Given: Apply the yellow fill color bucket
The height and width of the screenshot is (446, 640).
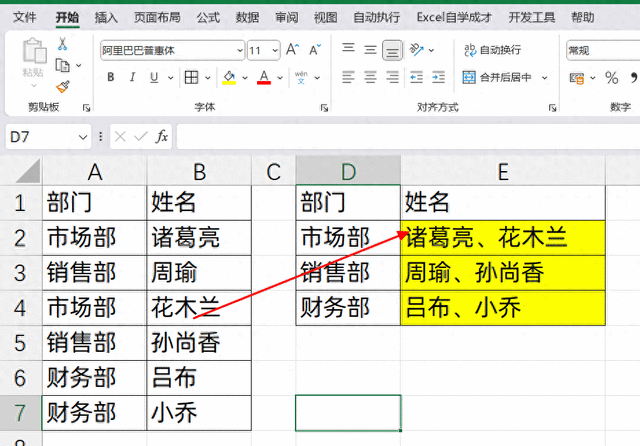Looking at the screenshot, I should (229, 77).
